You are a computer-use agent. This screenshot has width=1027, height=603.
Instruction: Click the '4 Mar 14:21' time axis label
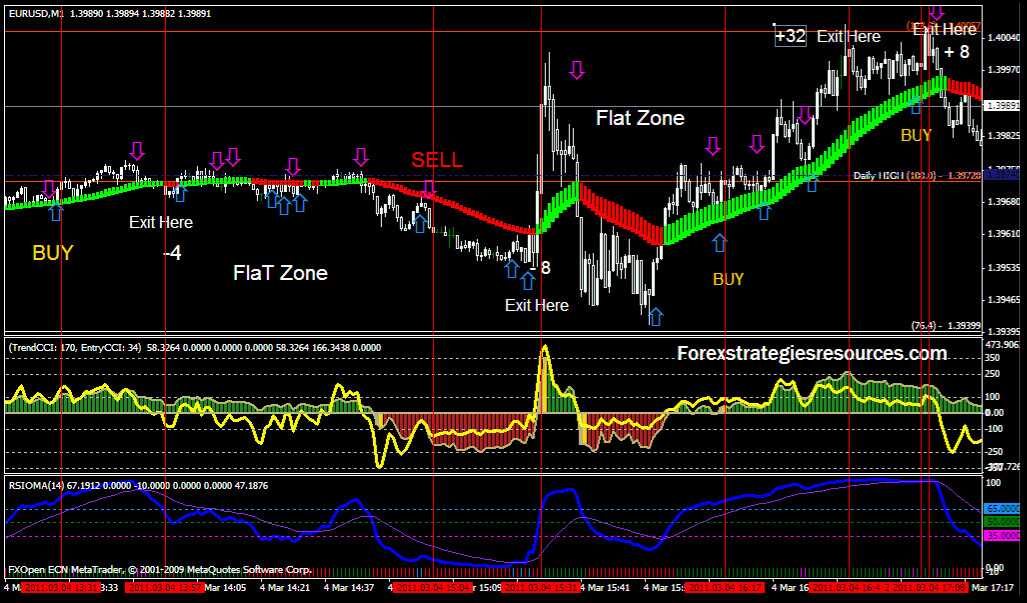click(286, 588)
